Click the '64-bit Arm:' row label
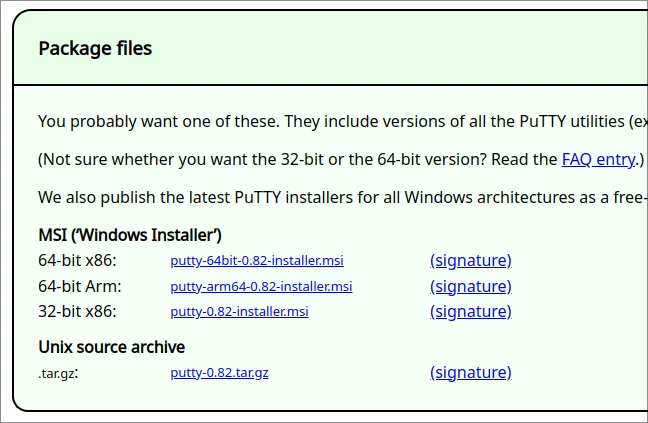The width and height of the screenshot is (648, 423). [x=79, y=286]
